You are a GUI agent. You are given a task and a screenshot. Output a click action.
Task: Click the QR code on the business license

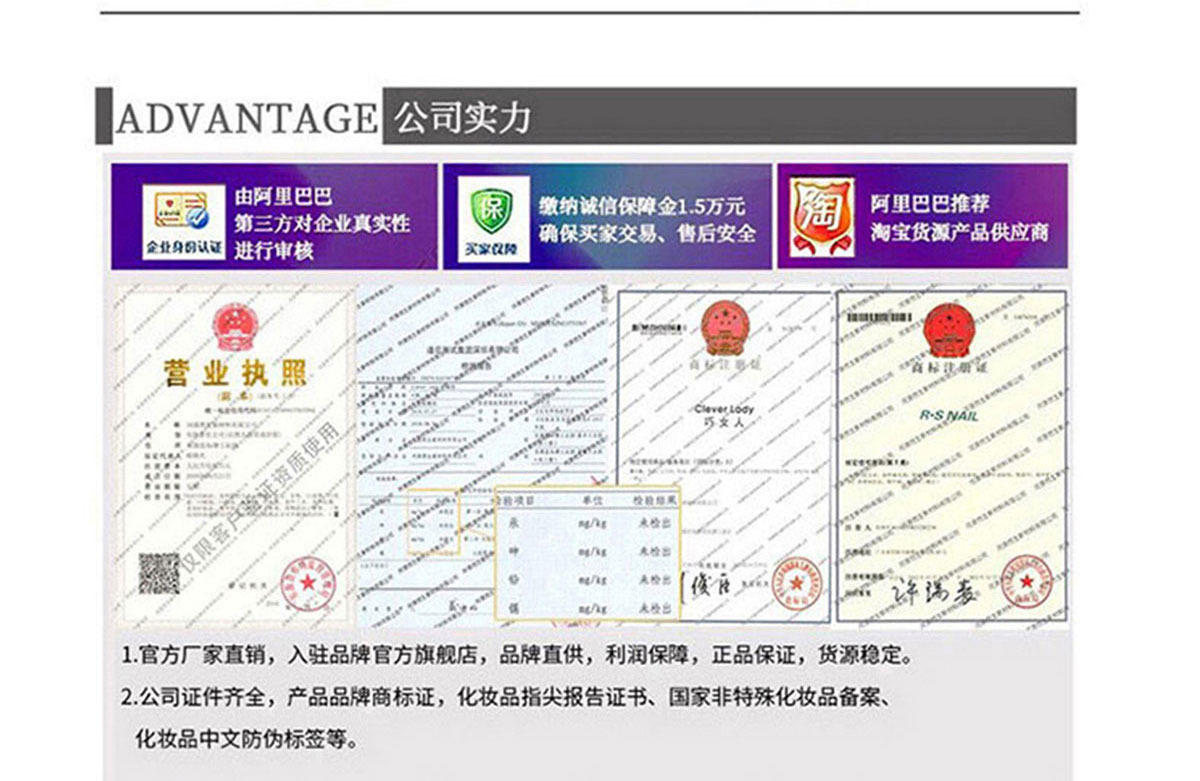(x=159, y=573)
